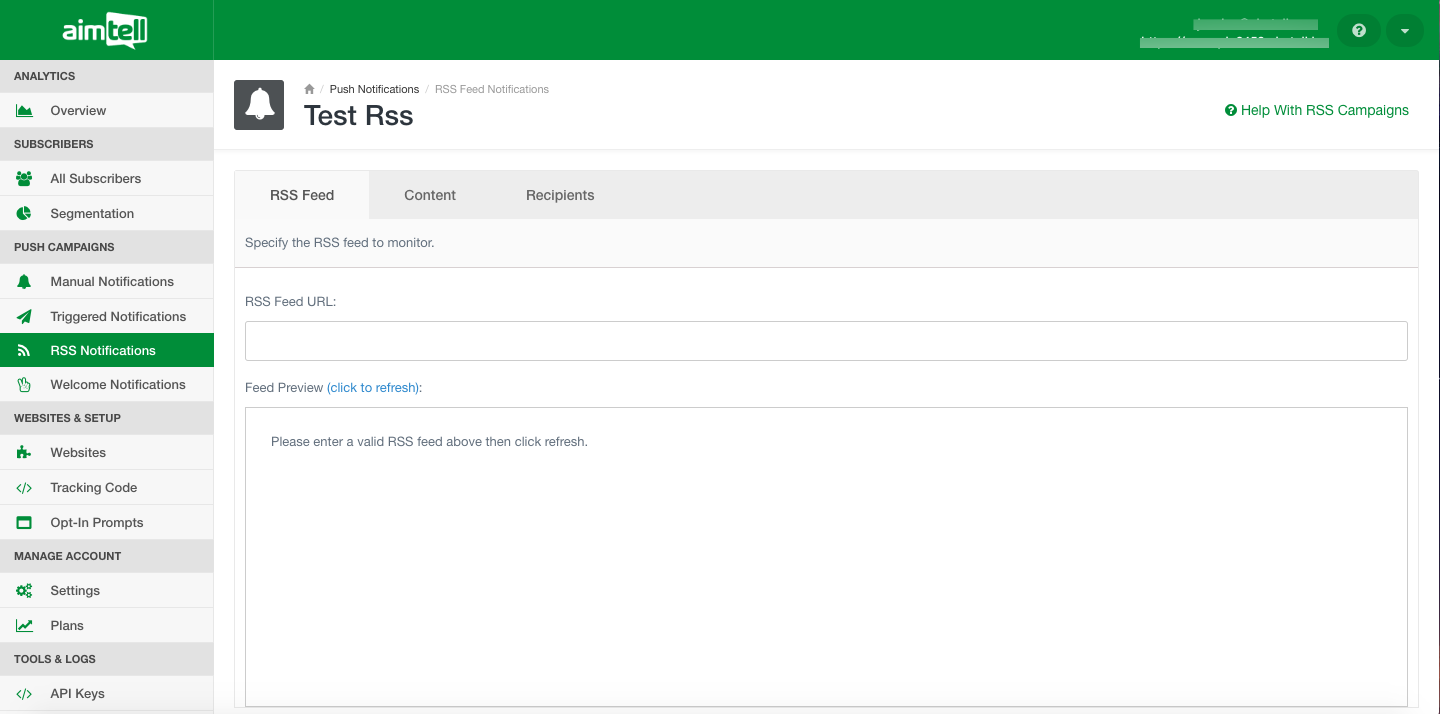
Task: Select the RSS Feed tab
Action: pyautogui.click(x=302, y=195)
